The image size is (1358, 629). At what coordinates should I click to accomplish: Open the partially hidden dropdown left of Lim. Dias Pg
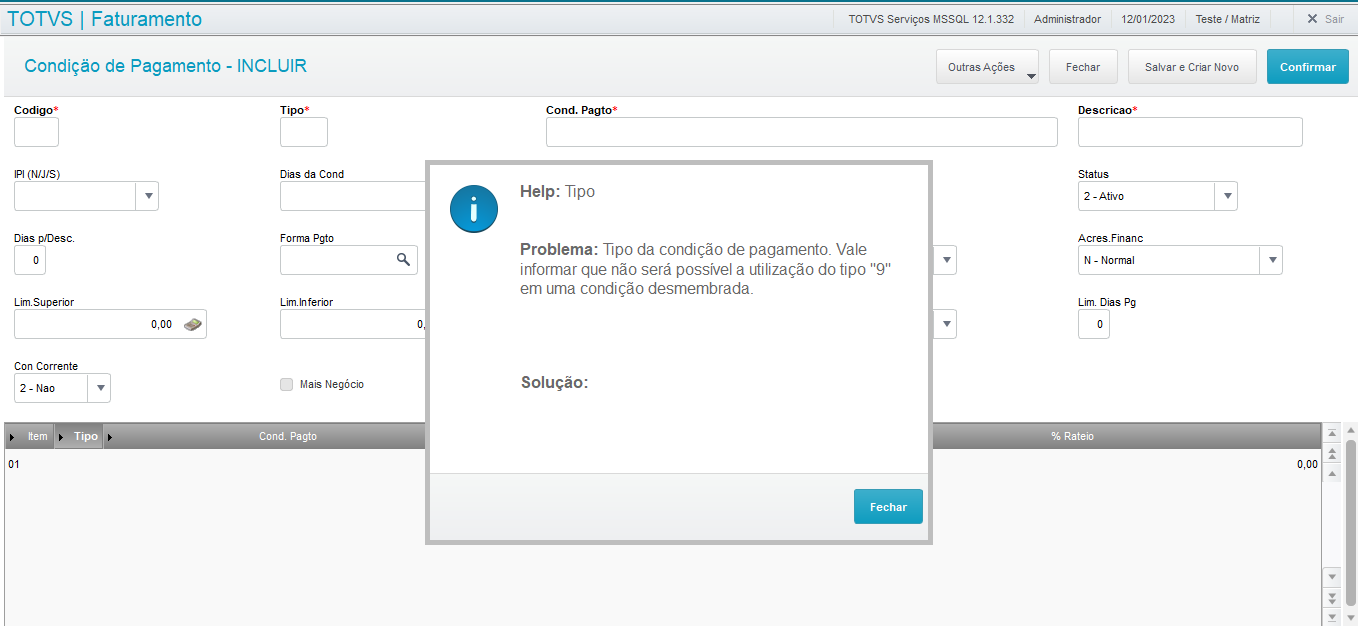pyautogui.click(x=945, y=324)
